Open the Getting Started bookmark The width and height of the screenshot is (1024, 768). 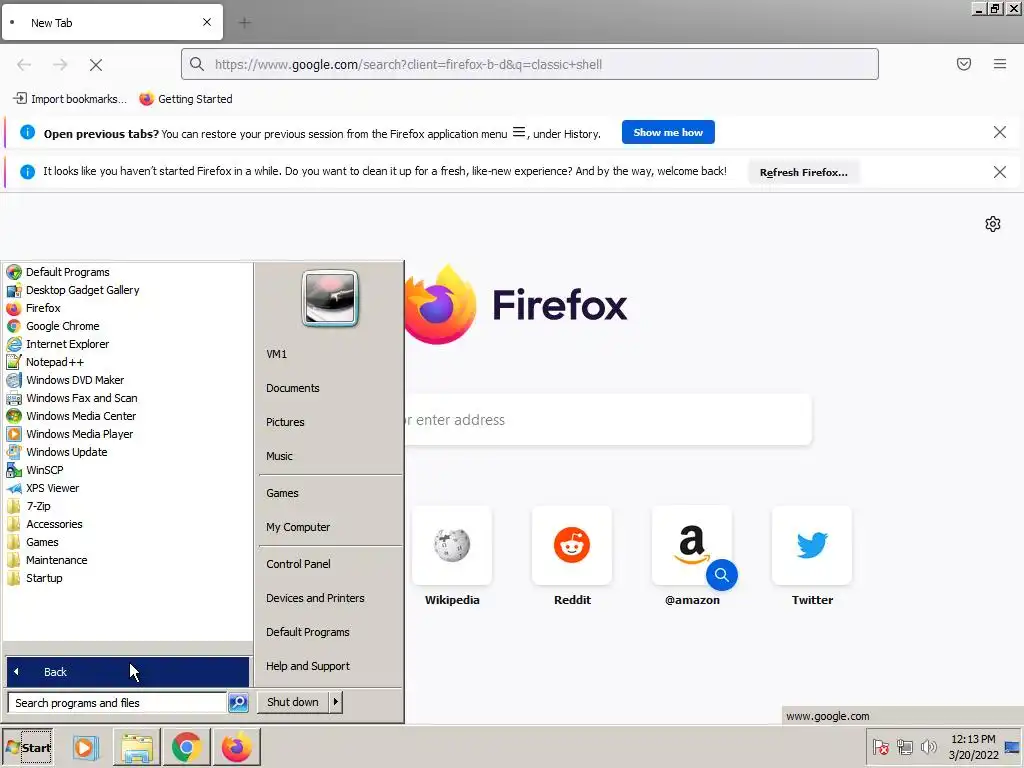[186, 99]
